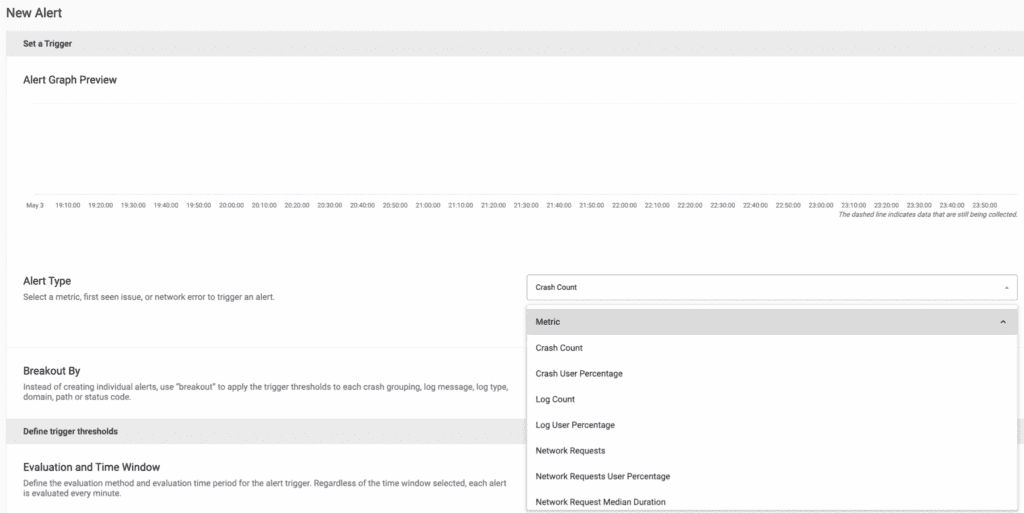Click the Breakout By heading
Viewport: 1024px width, 513px height.
52,371
